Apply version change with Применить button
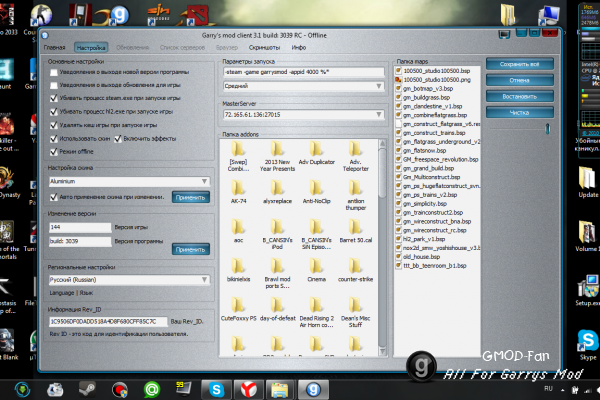 point(191,249)
